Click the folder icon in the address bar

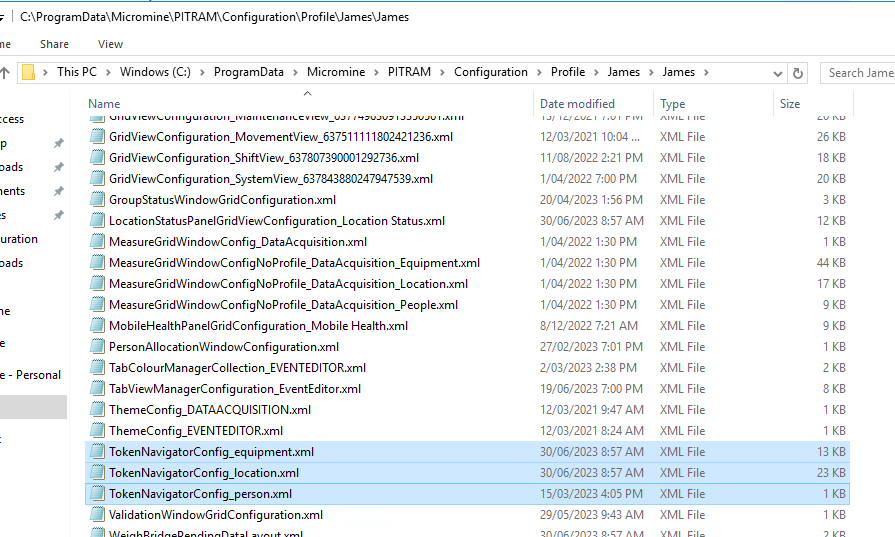(29, 73)
